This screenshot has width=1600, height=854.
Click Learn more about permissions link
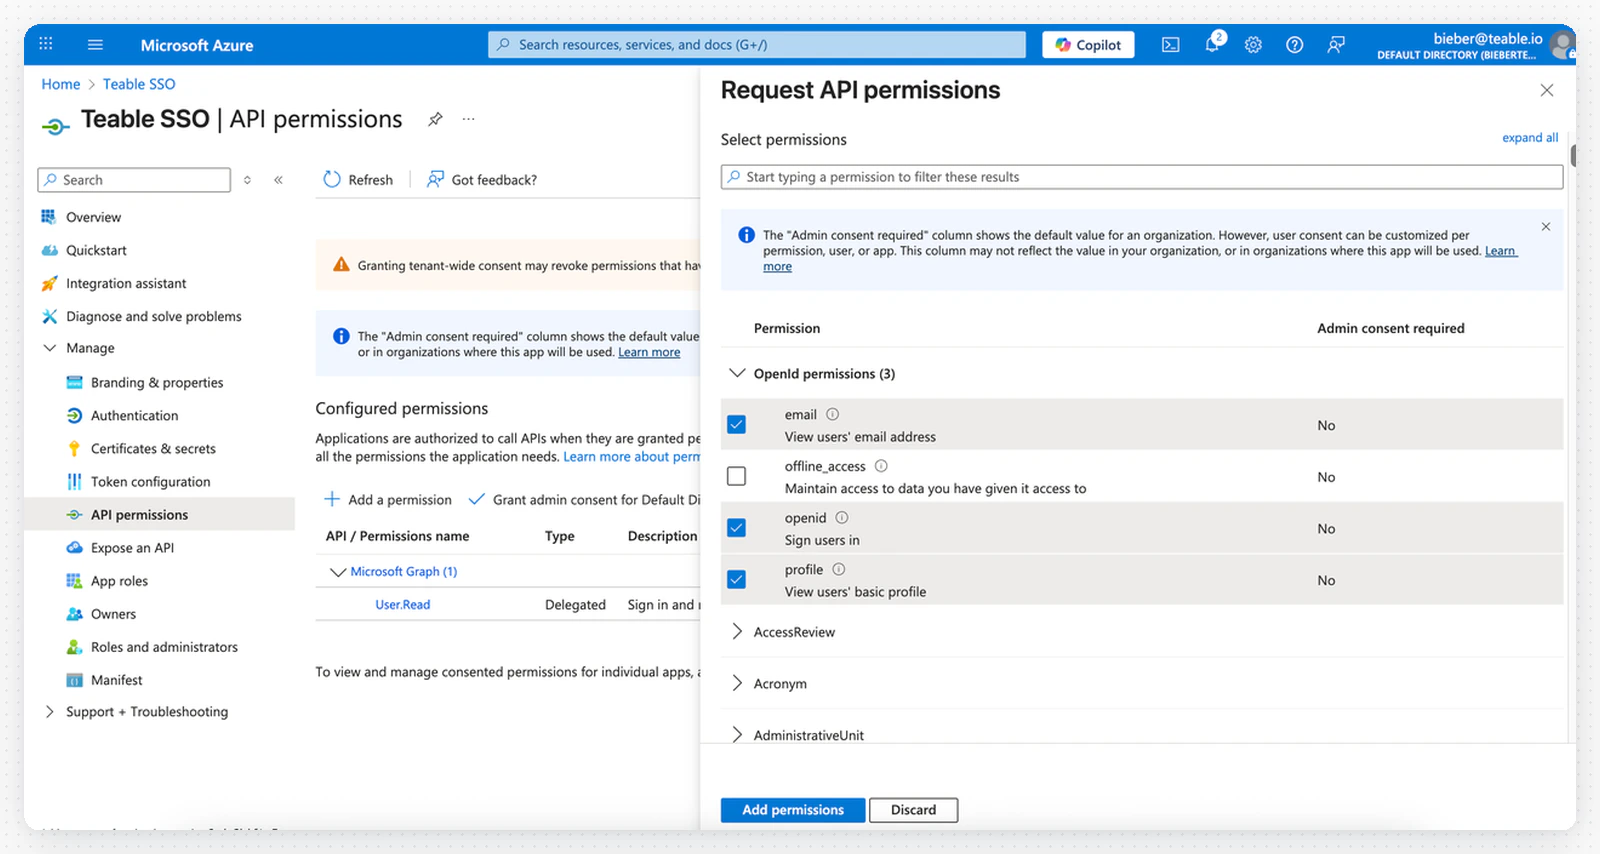(631, 456)
